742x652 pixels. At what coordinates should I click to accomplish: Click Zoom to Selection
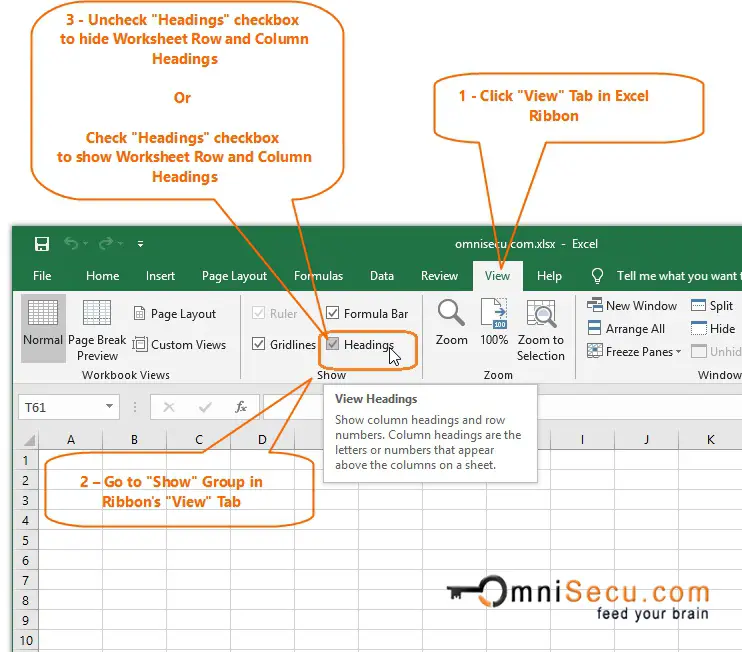(540, 330)
